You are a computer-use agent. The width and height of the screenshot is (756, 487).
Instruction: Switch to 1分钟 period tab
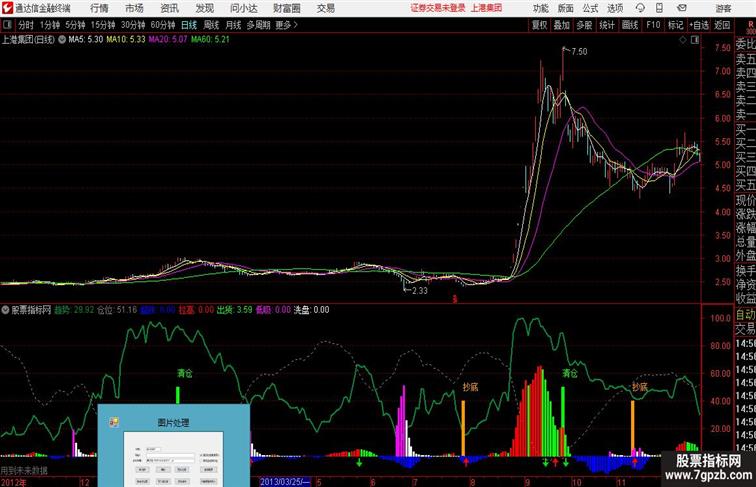(50, 25)
